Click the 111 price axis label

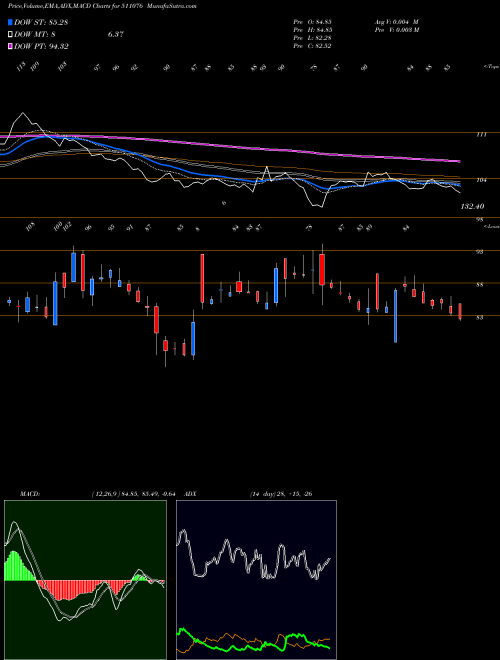point(481,135)
